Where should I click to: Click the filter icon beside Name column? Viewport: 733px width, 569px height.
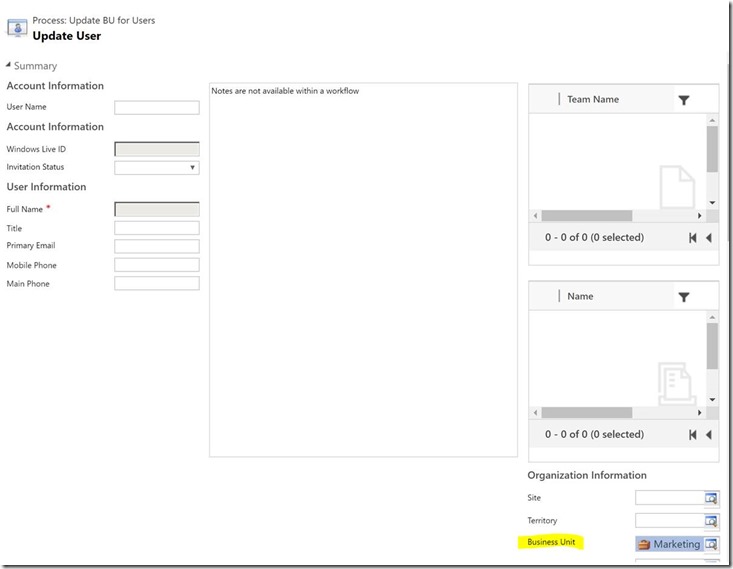pos(683,297)
